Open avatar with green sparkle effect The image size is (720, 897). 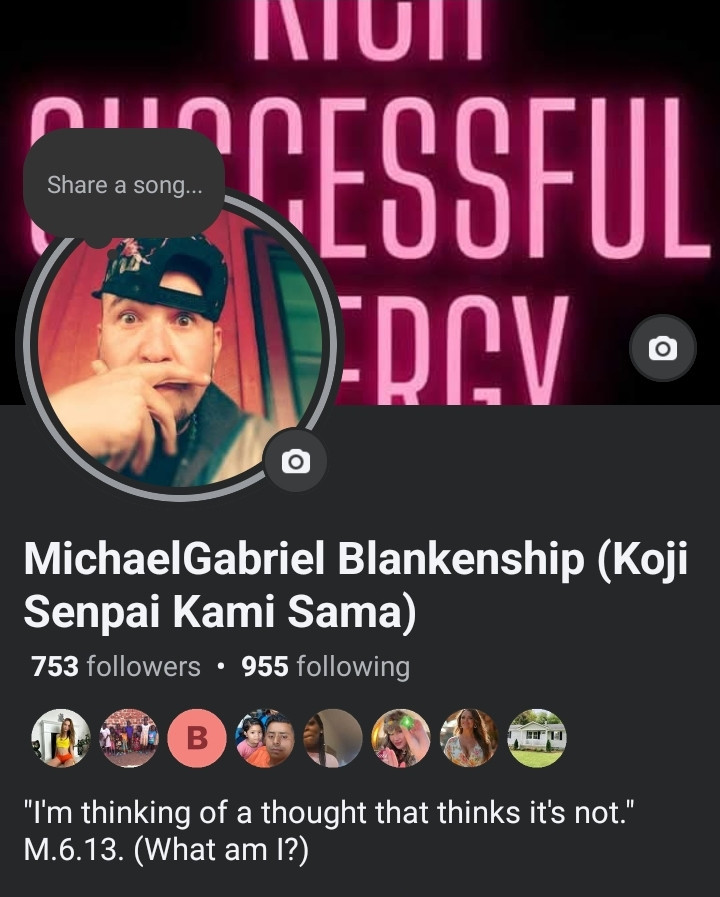click(401, 738)
